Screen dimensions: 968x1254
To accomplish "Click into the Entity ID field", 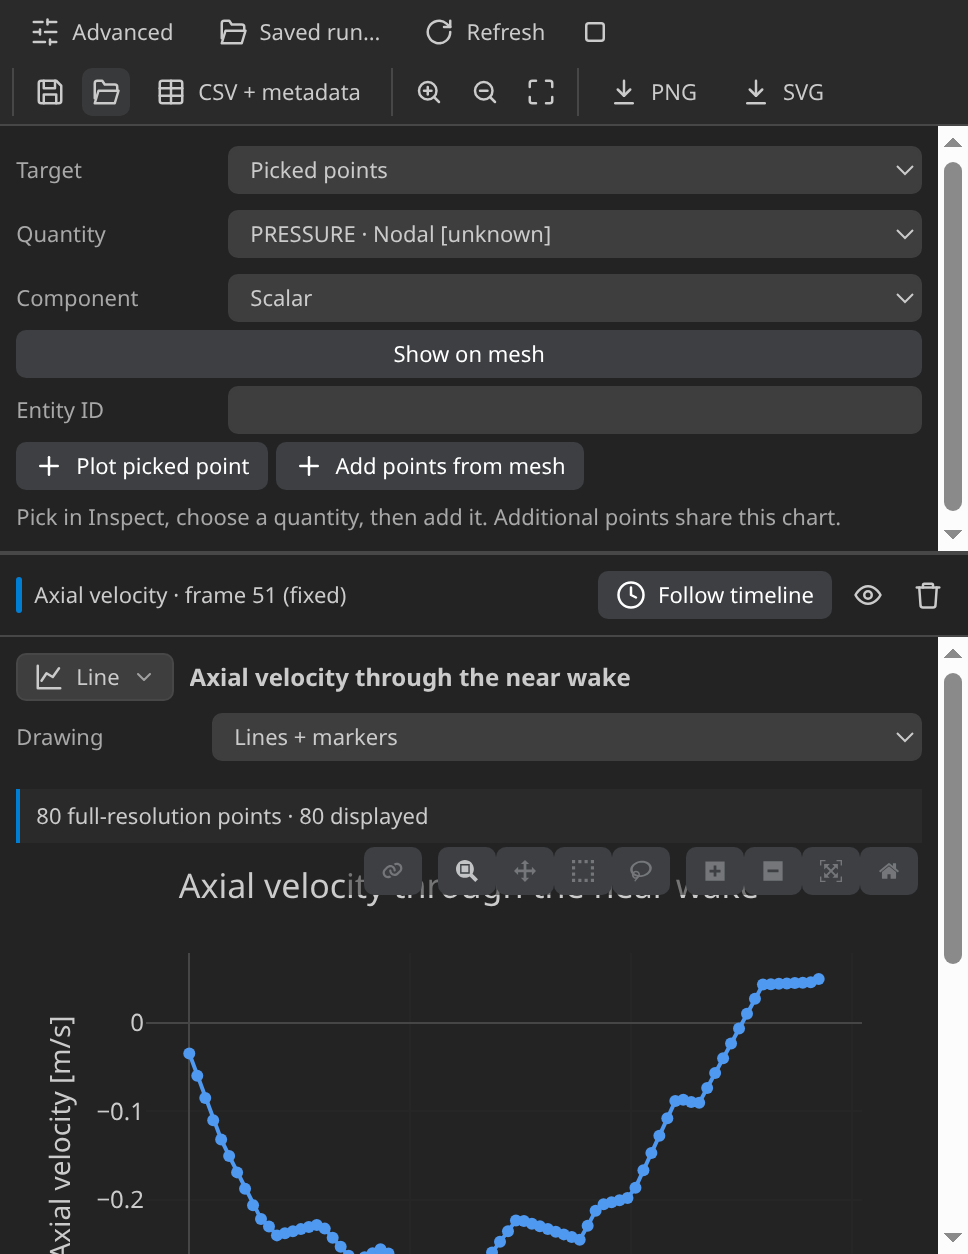I will pyautogui.click(x=575, y=410).
